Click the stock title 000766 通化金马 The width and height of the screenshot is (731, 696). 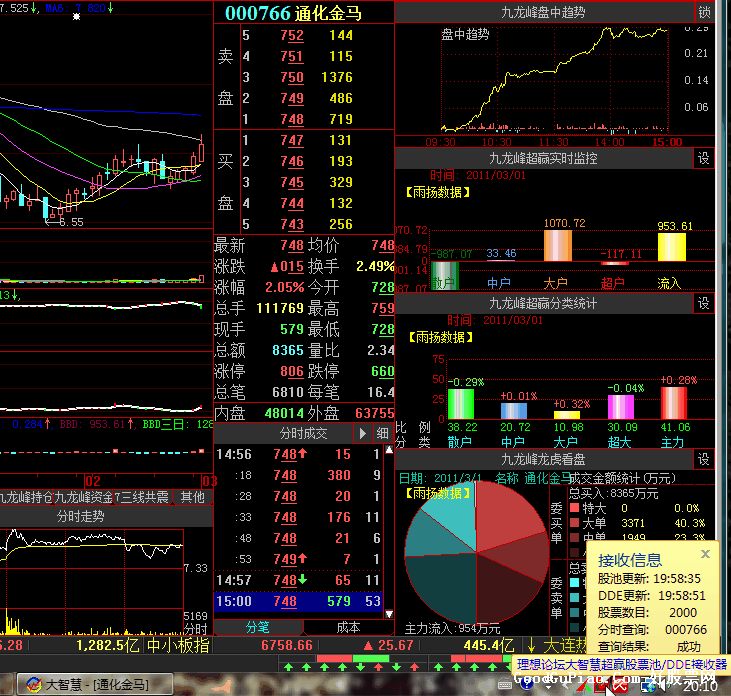click(294, 13)
